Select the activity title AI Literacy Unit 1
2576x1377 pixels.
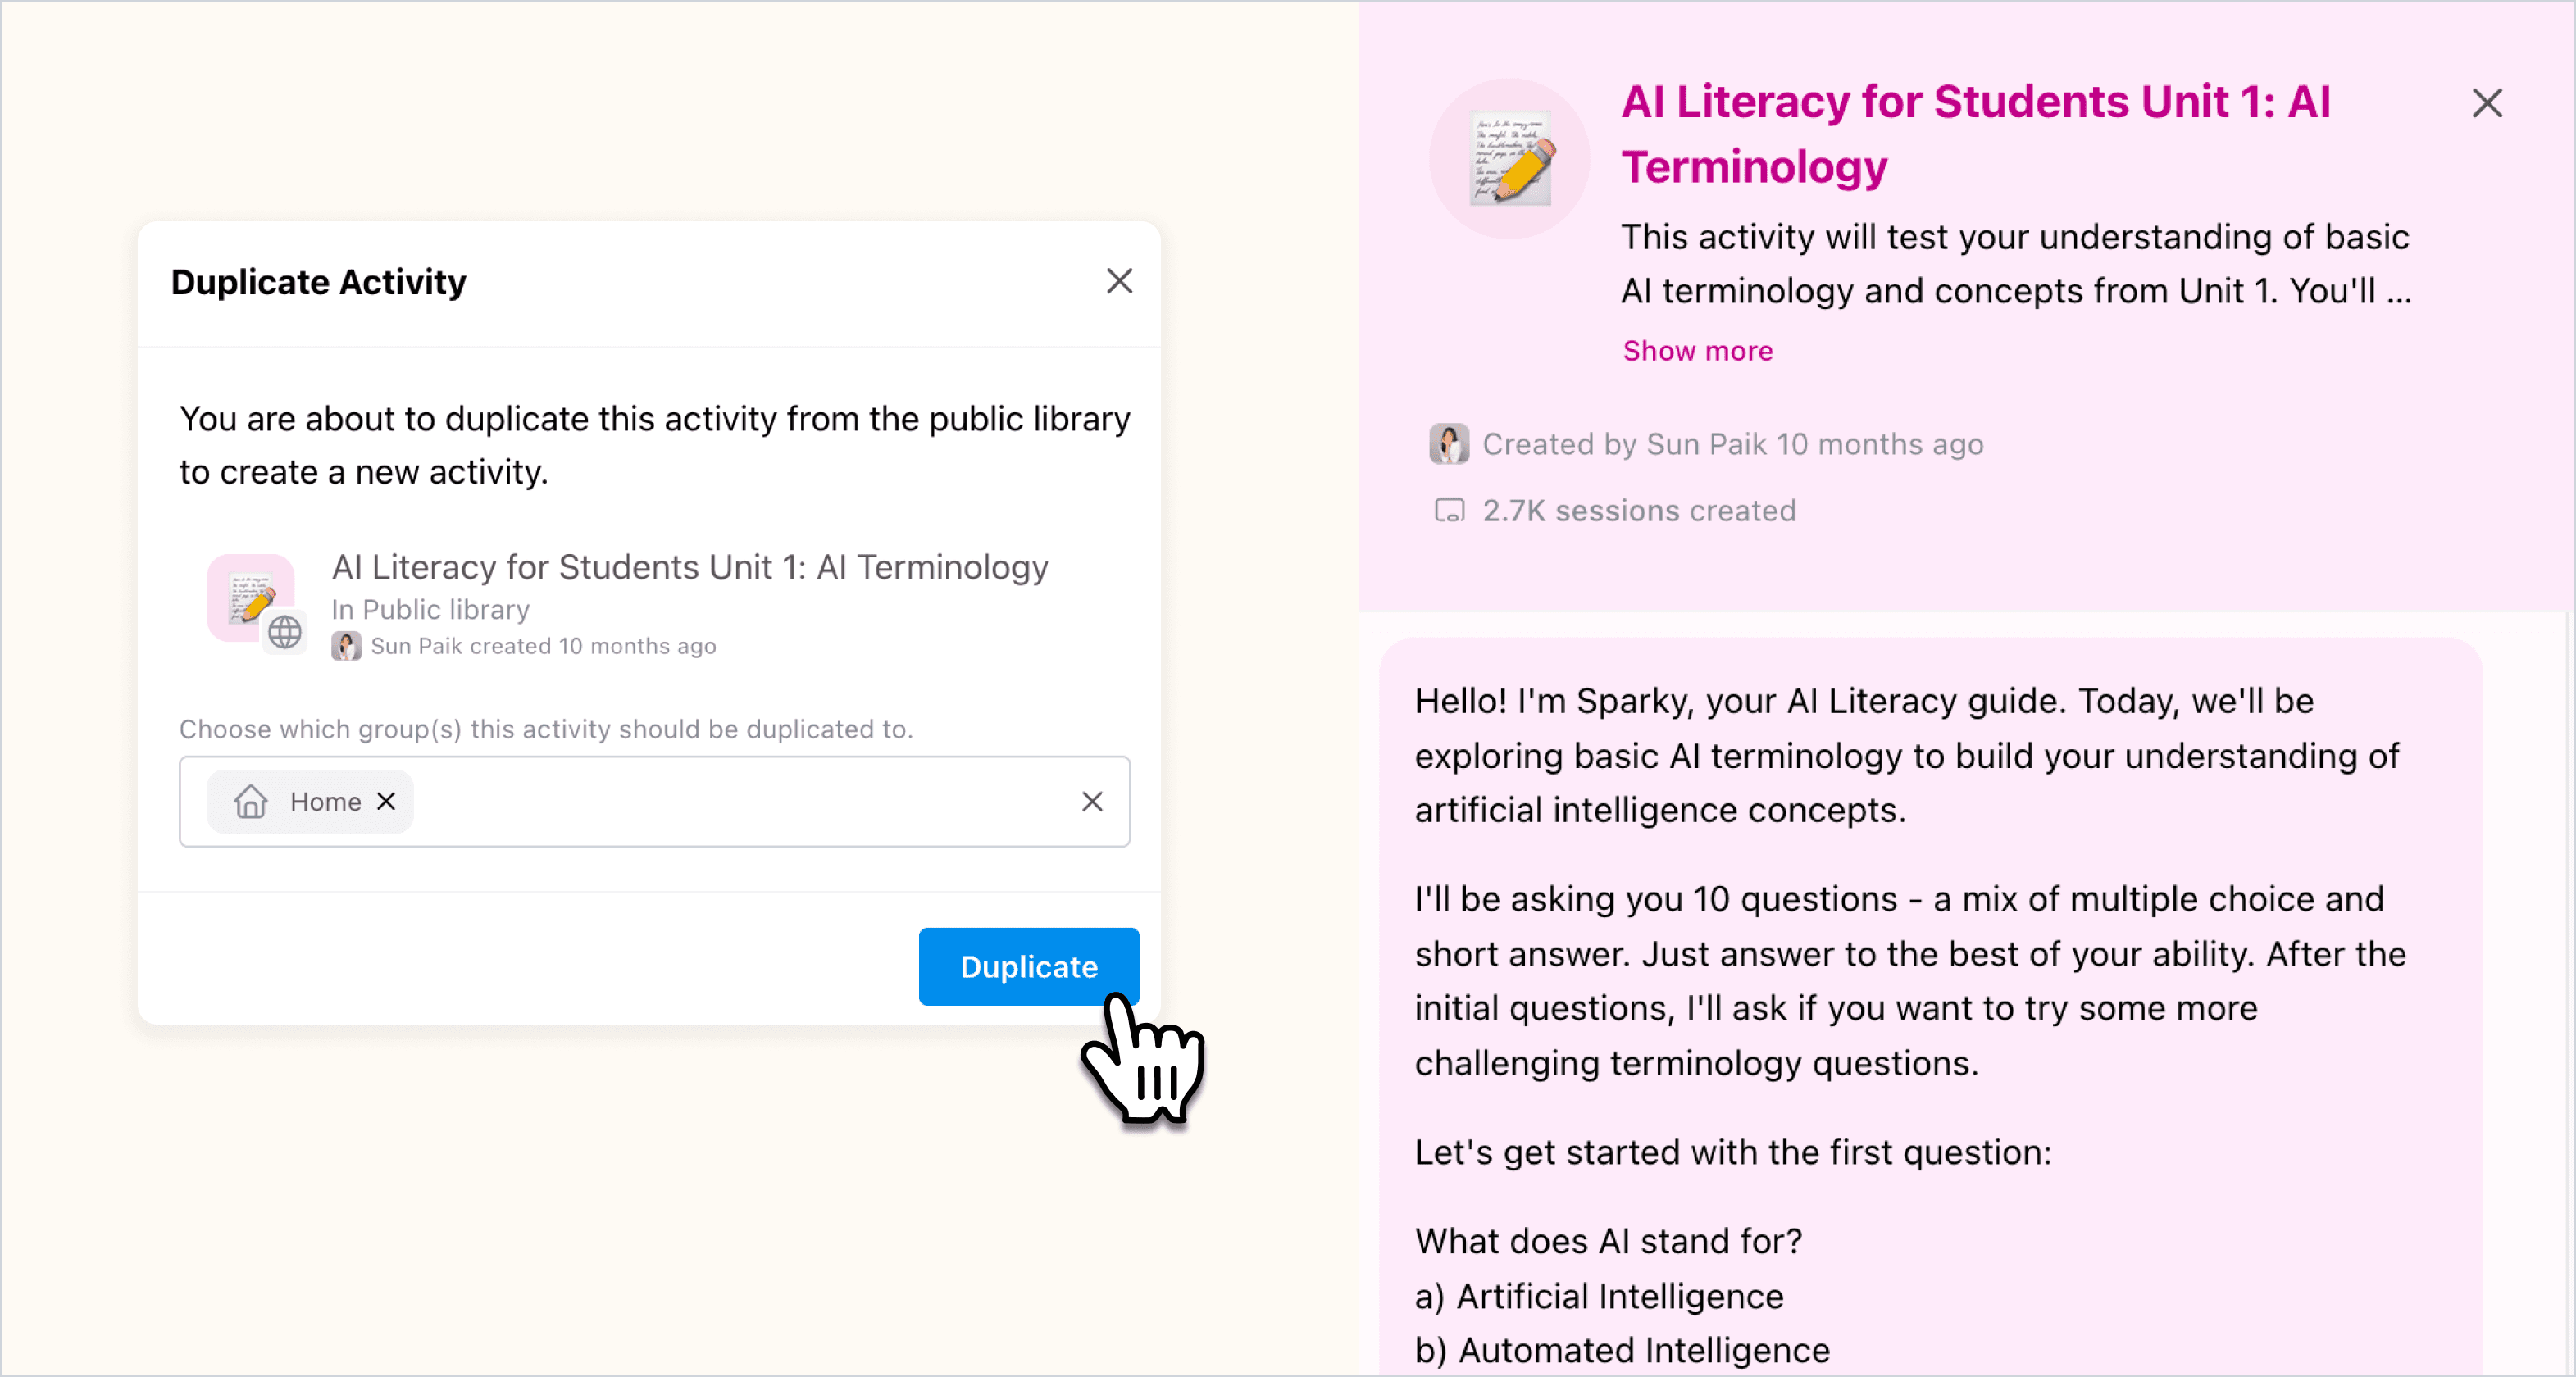pyautogui.click(x=690, y=567)
